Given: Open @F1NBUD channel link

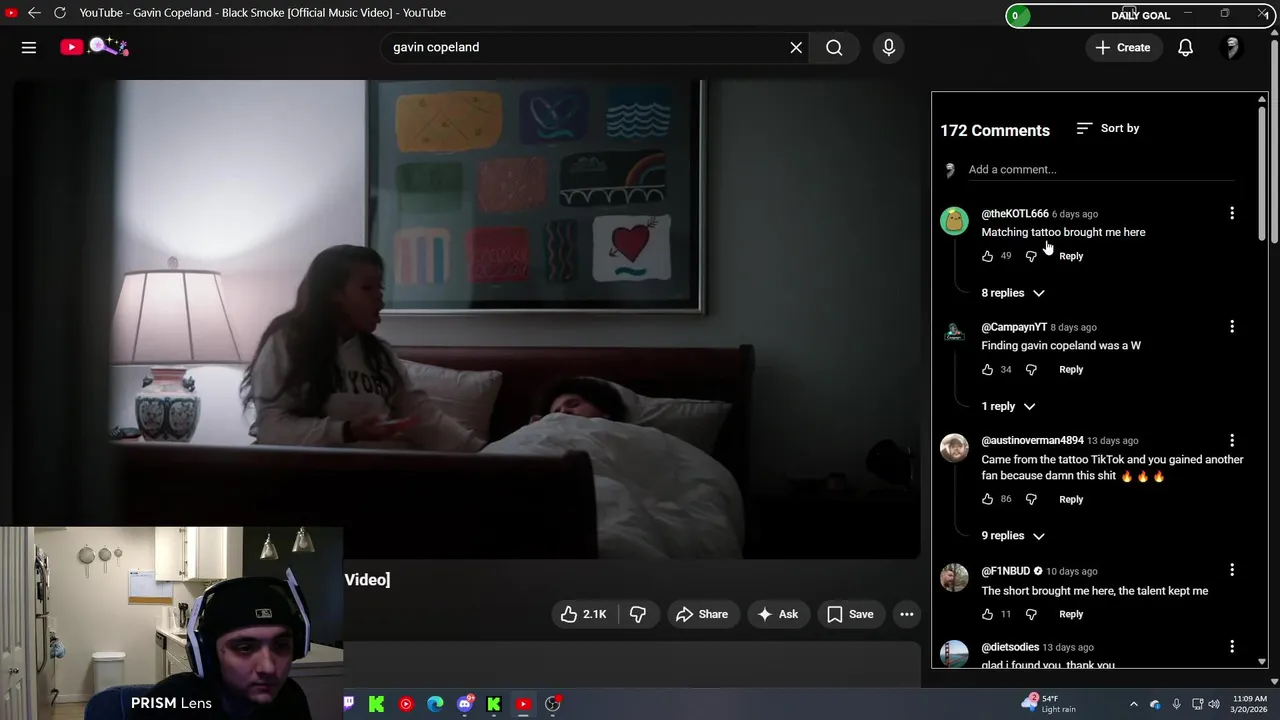Looking at the screenshot, I should (x=1005, y=571).
